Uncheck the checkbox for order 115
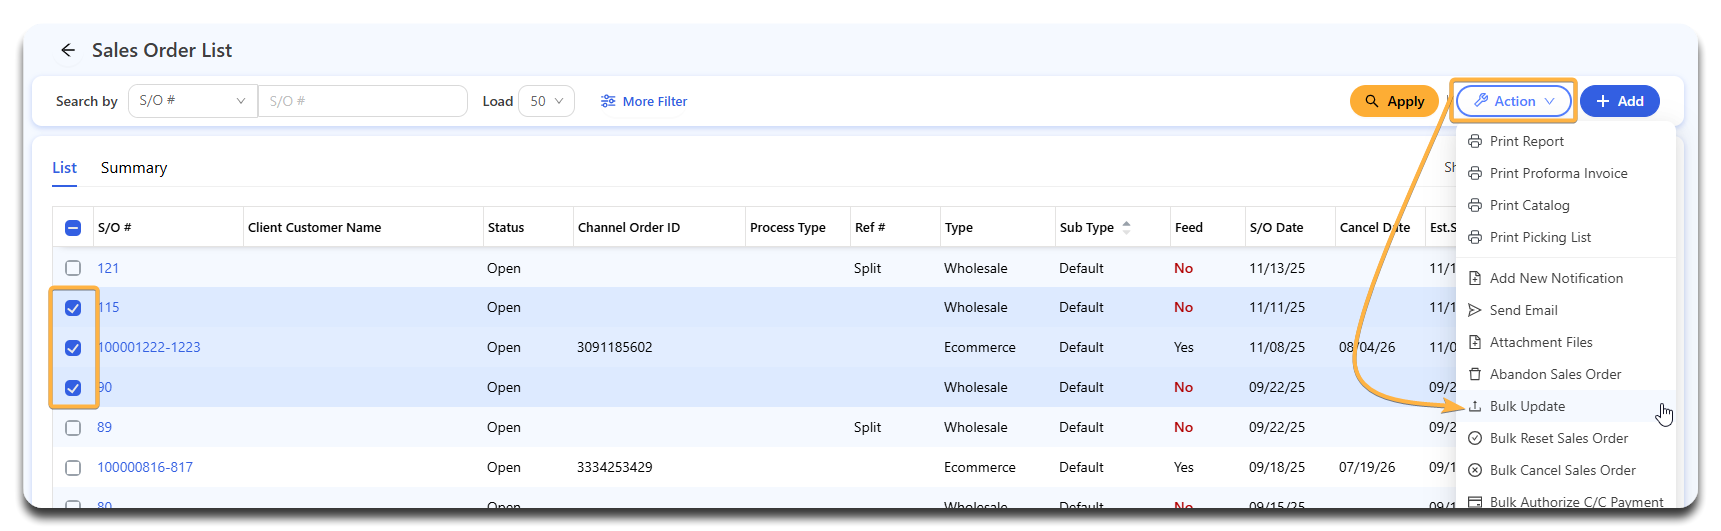 [x=73, y=308]
